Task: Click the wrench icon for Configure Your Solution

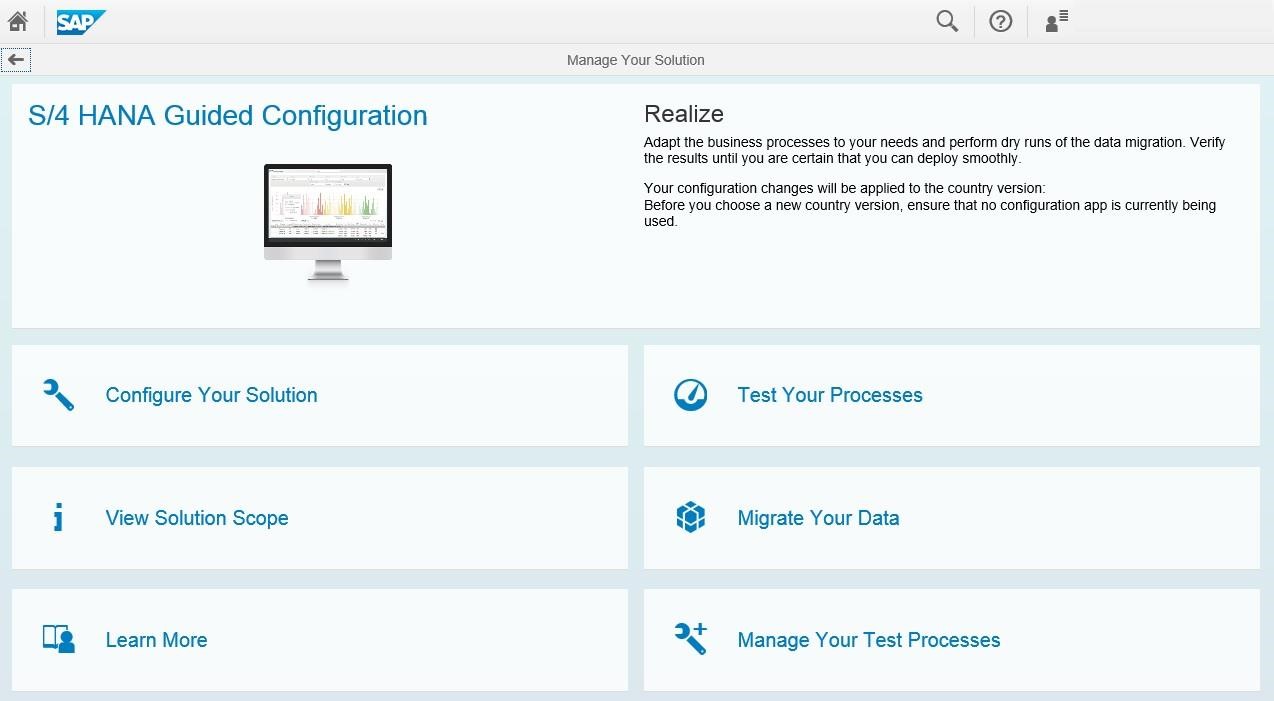Action: [59, 395]
